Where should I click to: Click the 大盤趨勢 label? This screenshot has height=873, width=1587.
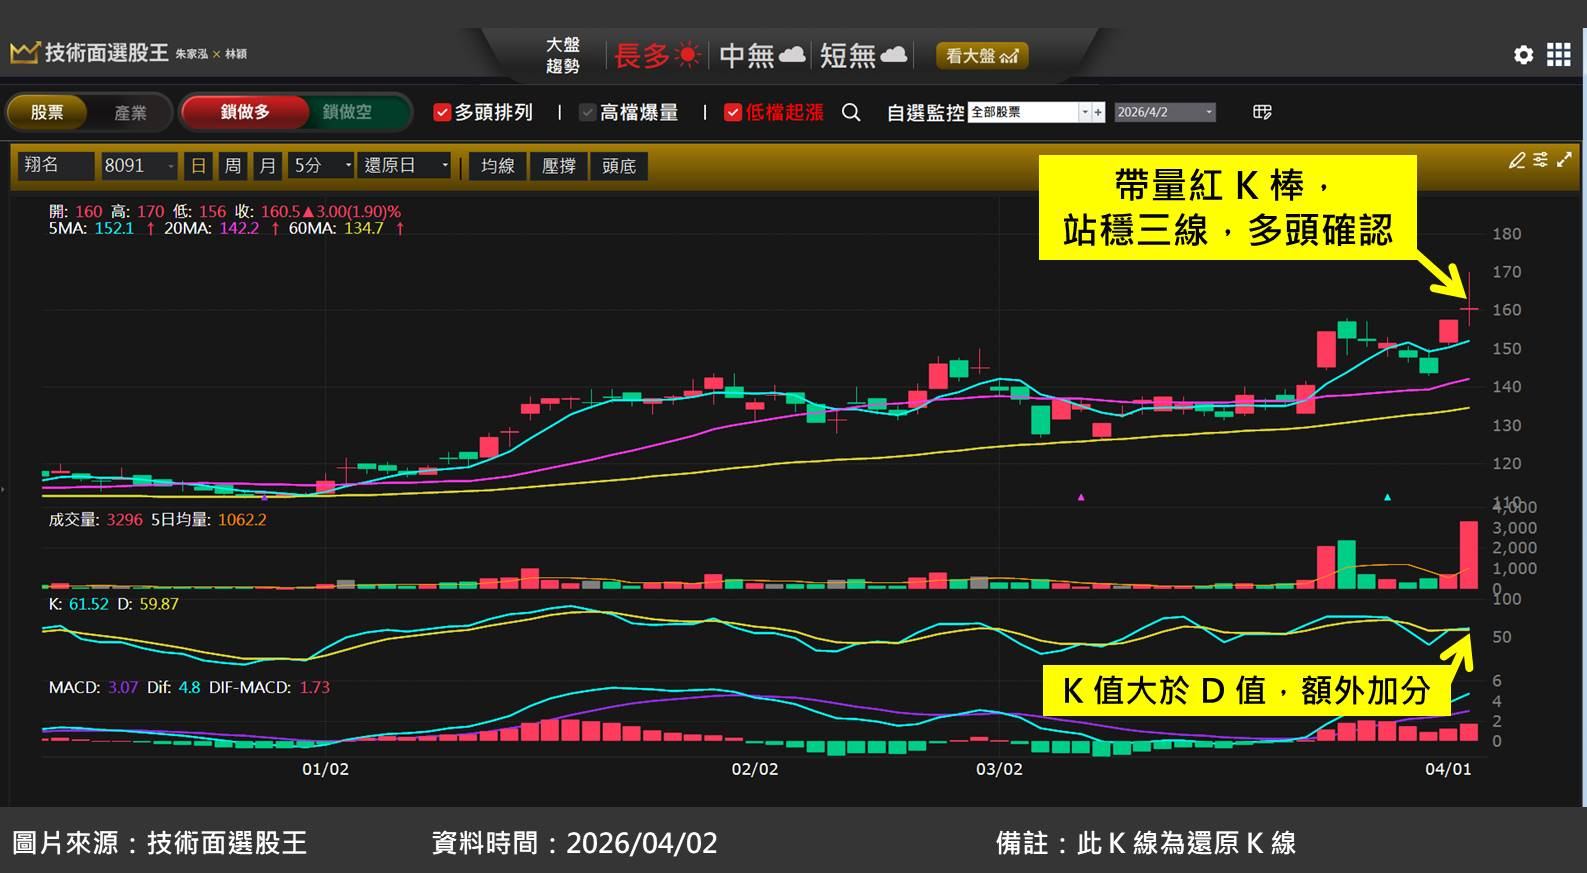563,56
